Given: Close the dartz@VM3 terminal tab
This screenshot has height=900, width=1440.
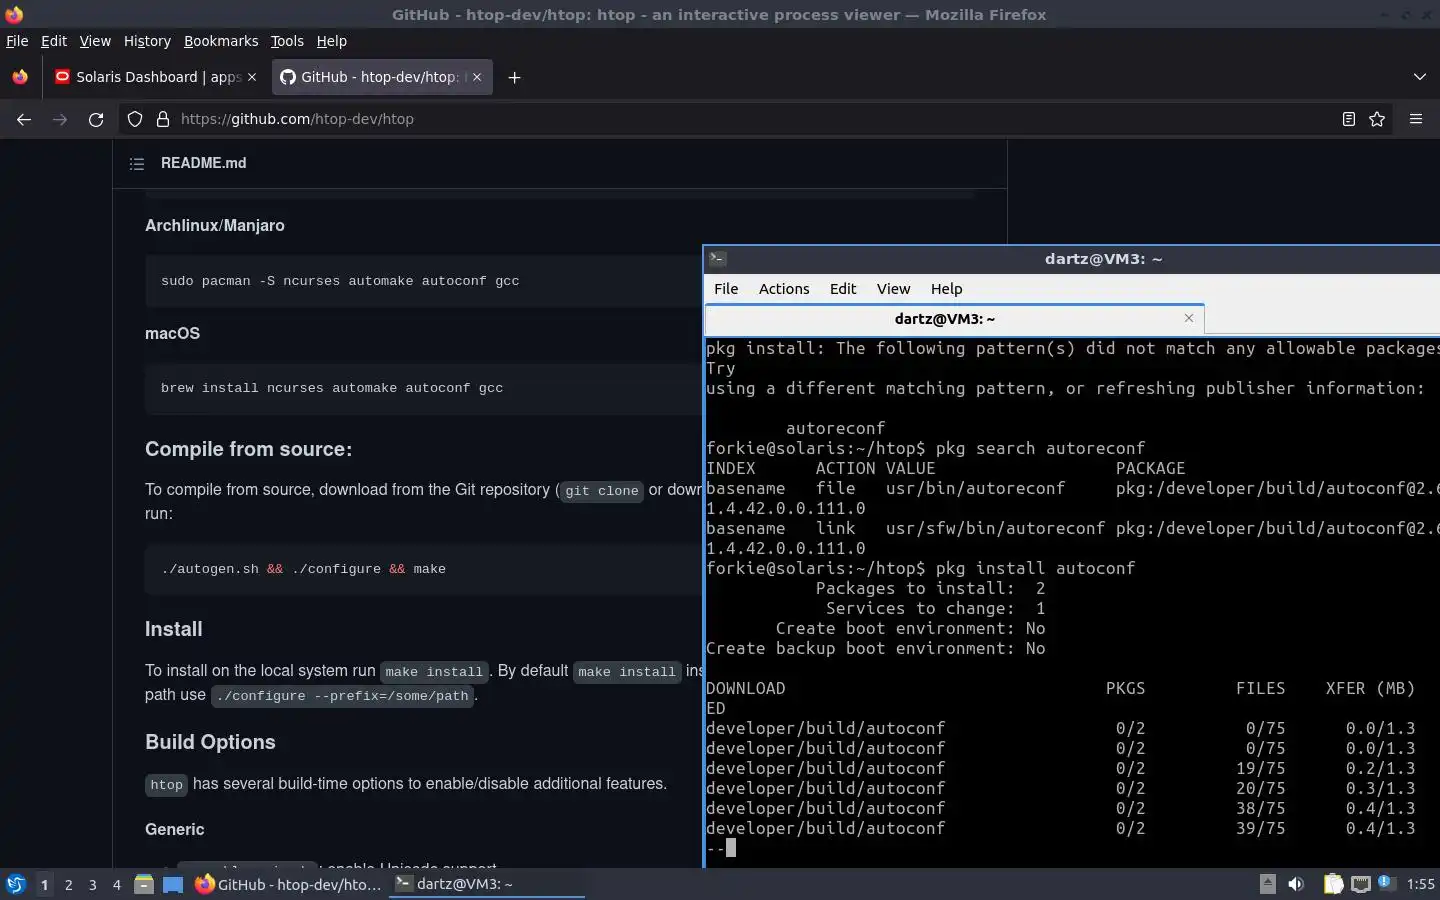Looking at the screenshot, I should pos(1189,318).
